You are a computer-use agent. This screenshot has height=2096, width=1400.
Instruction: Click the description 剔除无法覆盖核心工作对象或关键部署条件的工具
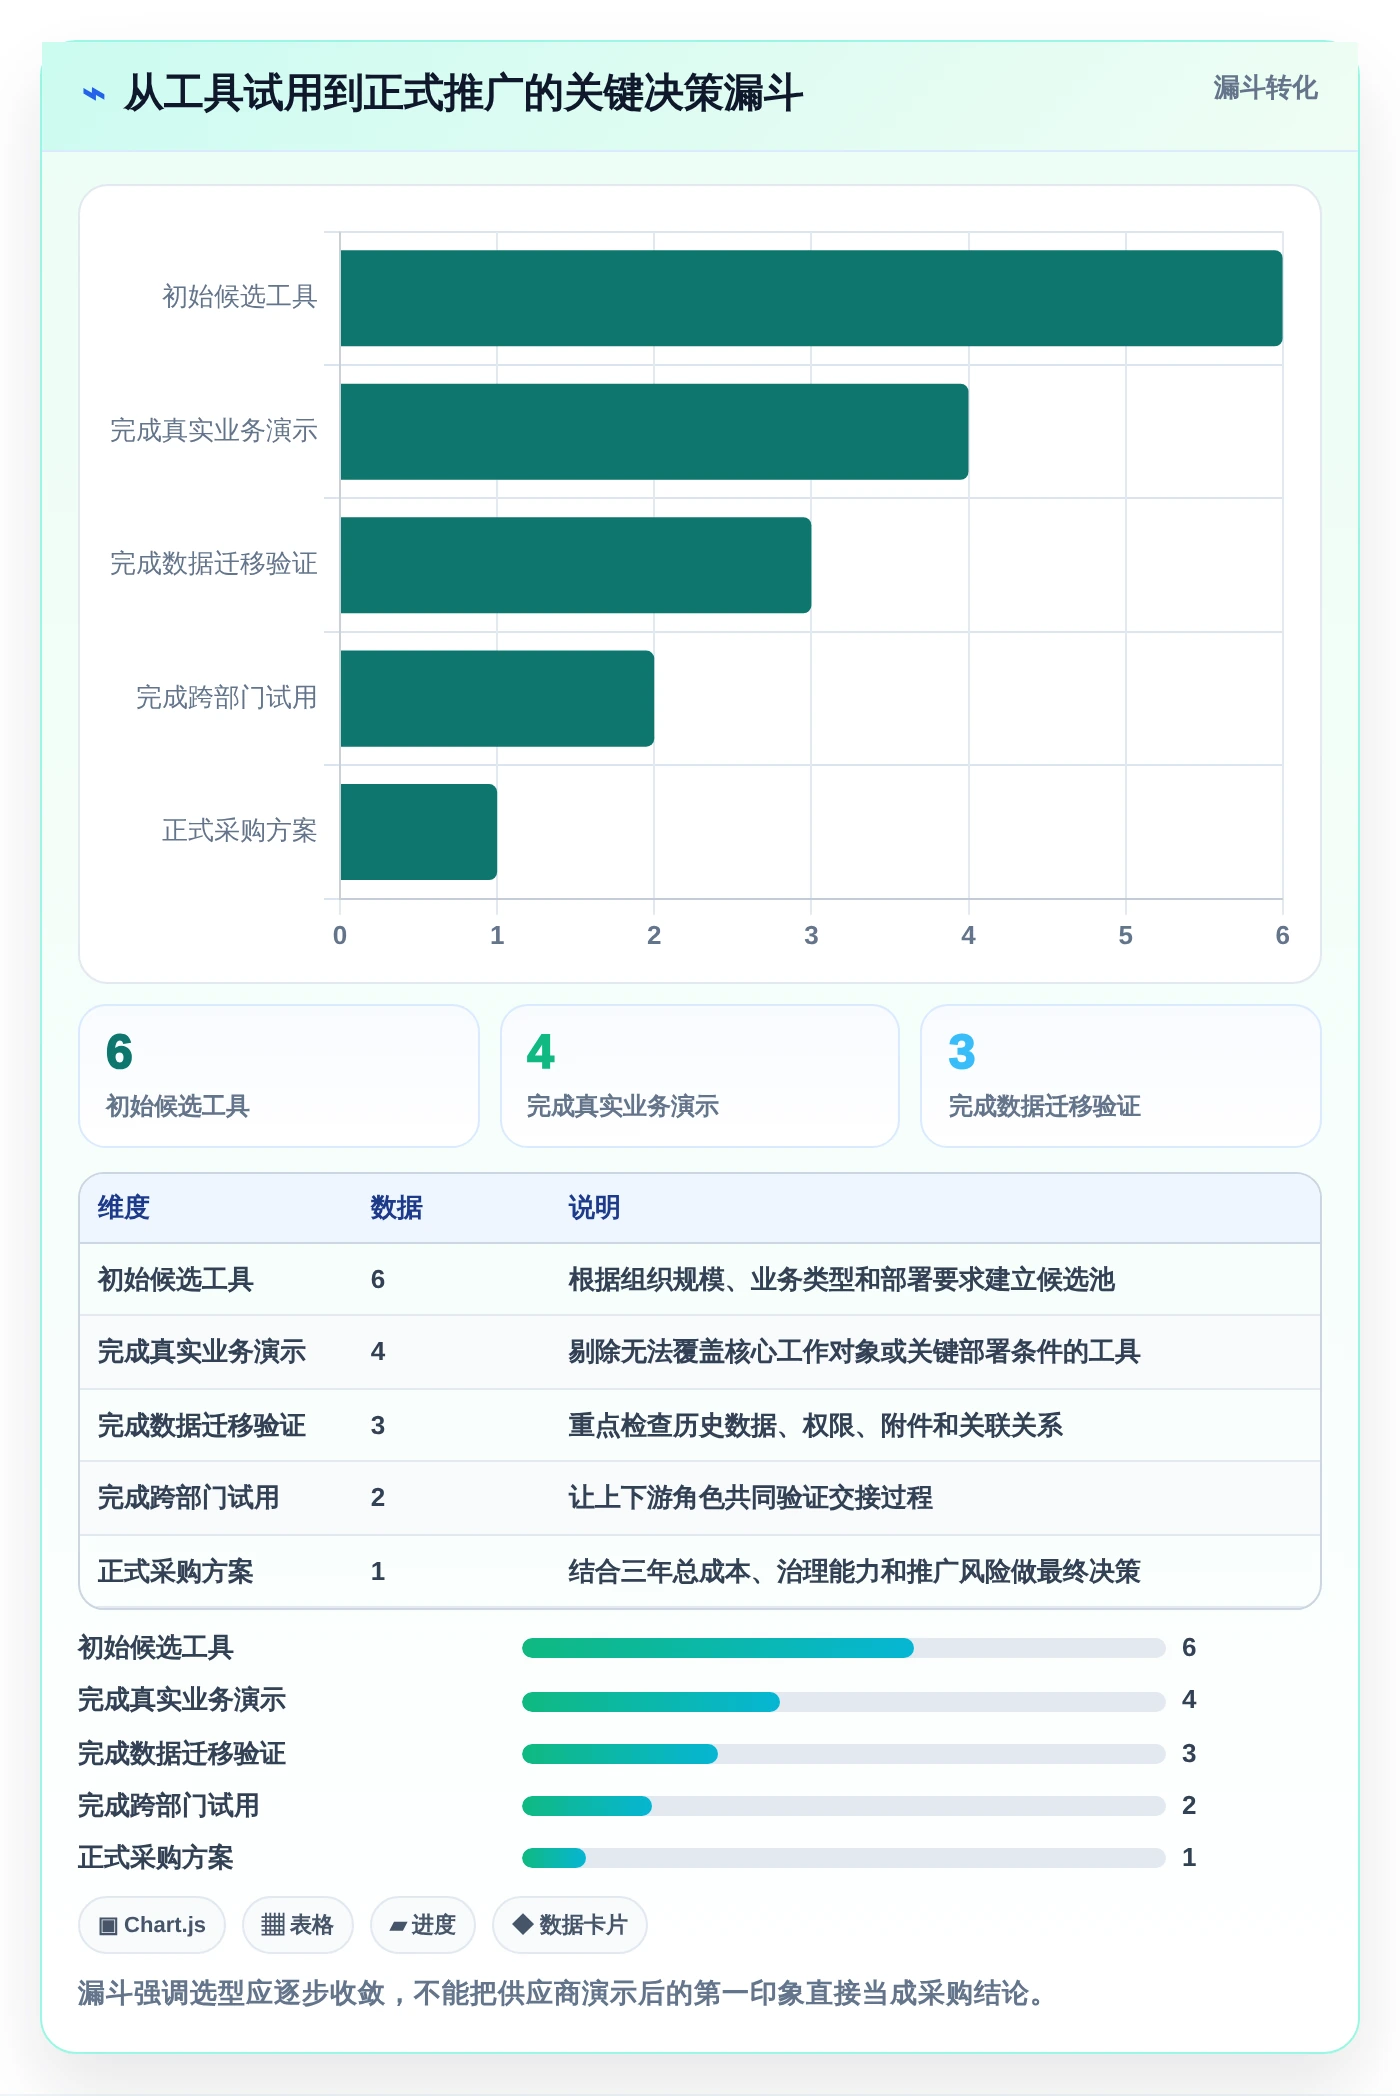[855, 1352]
